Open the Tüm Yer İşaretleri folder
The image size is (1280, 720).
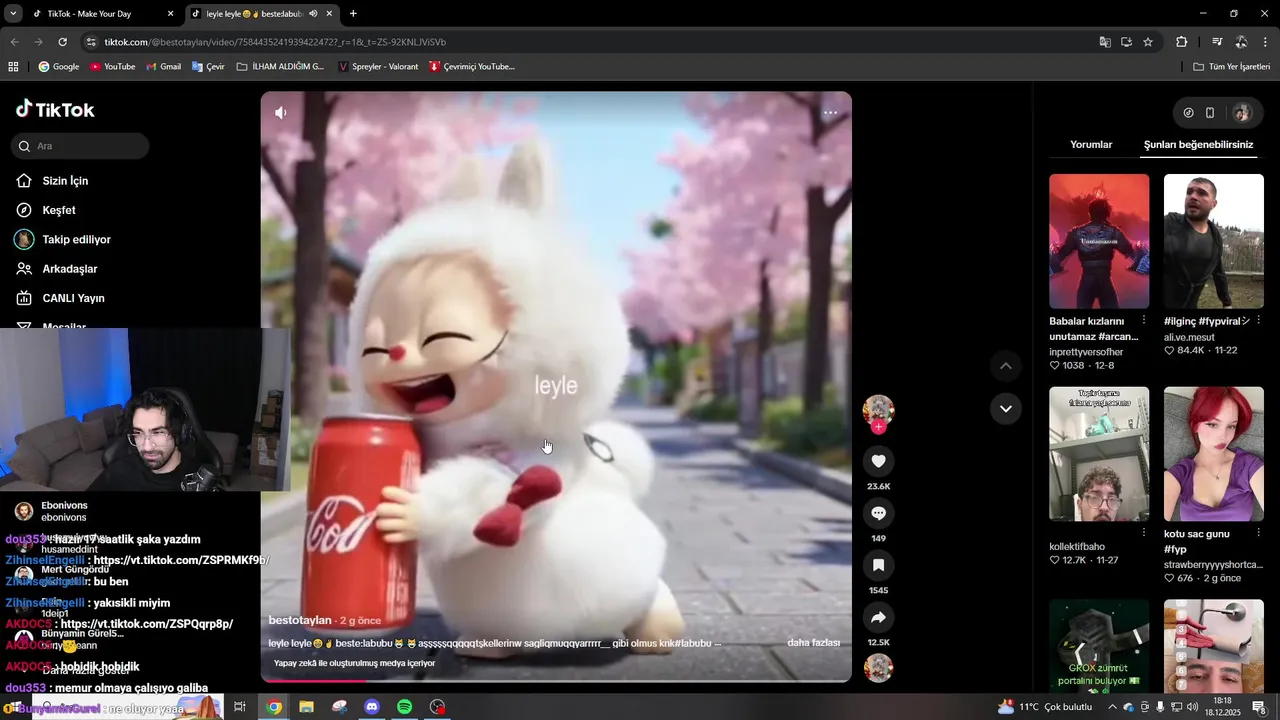pyautogui.click(x=1231, y=66)
